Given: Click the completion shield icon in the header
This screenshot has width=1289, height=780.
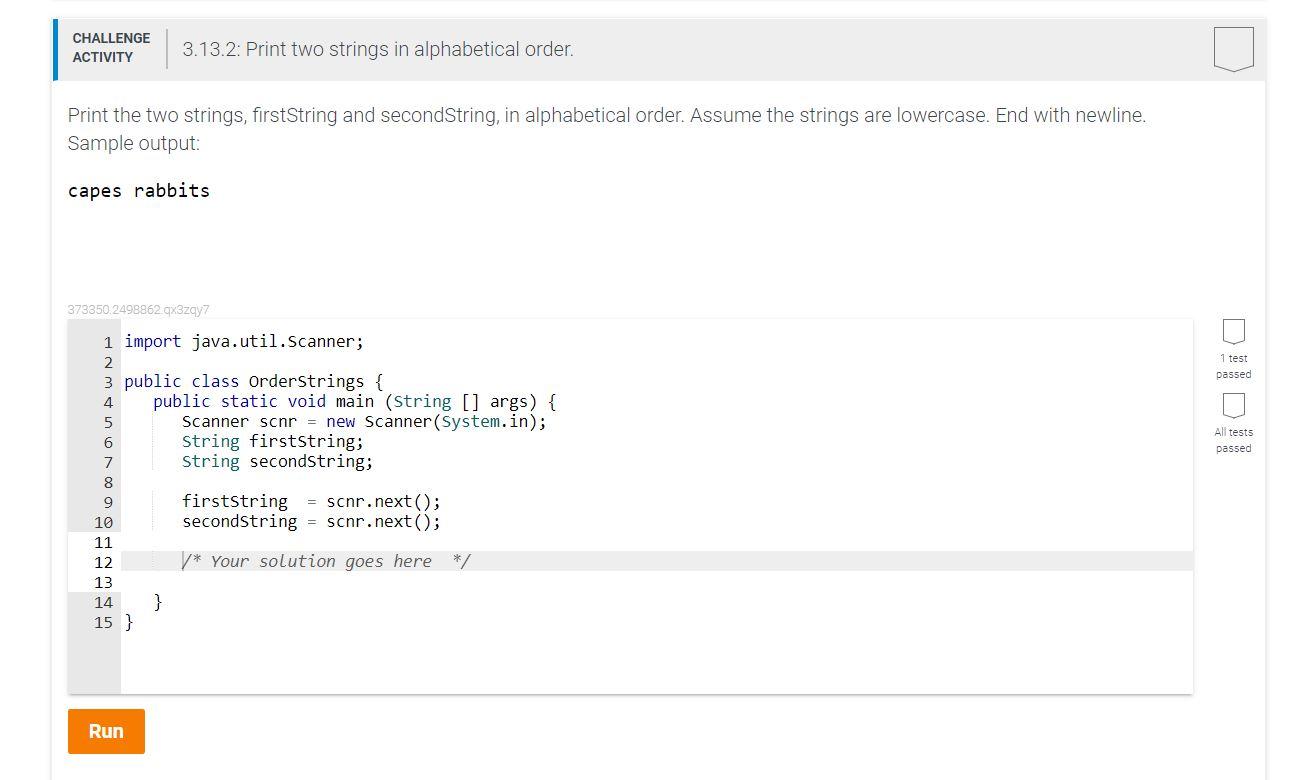Looking at the screenshot, I should point(1233,48).
